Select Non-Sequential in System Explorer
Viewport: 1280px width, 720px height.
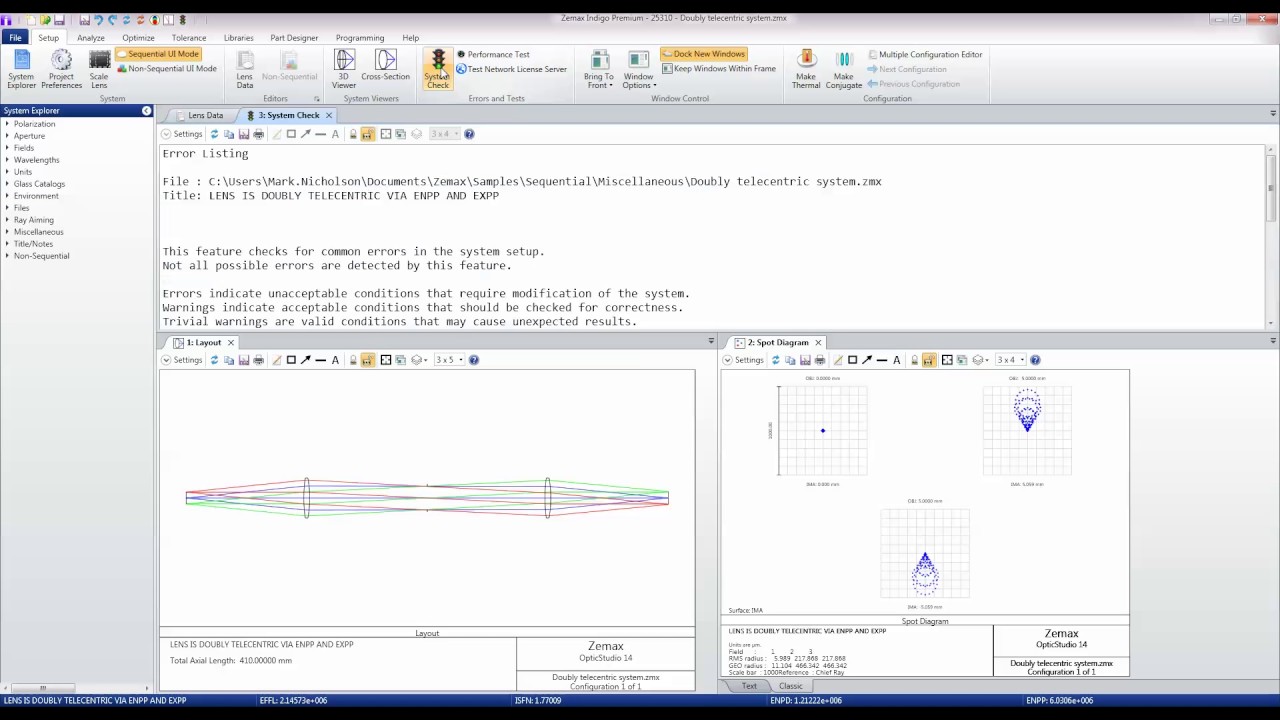pyautogui.click(x=41, y=256)
